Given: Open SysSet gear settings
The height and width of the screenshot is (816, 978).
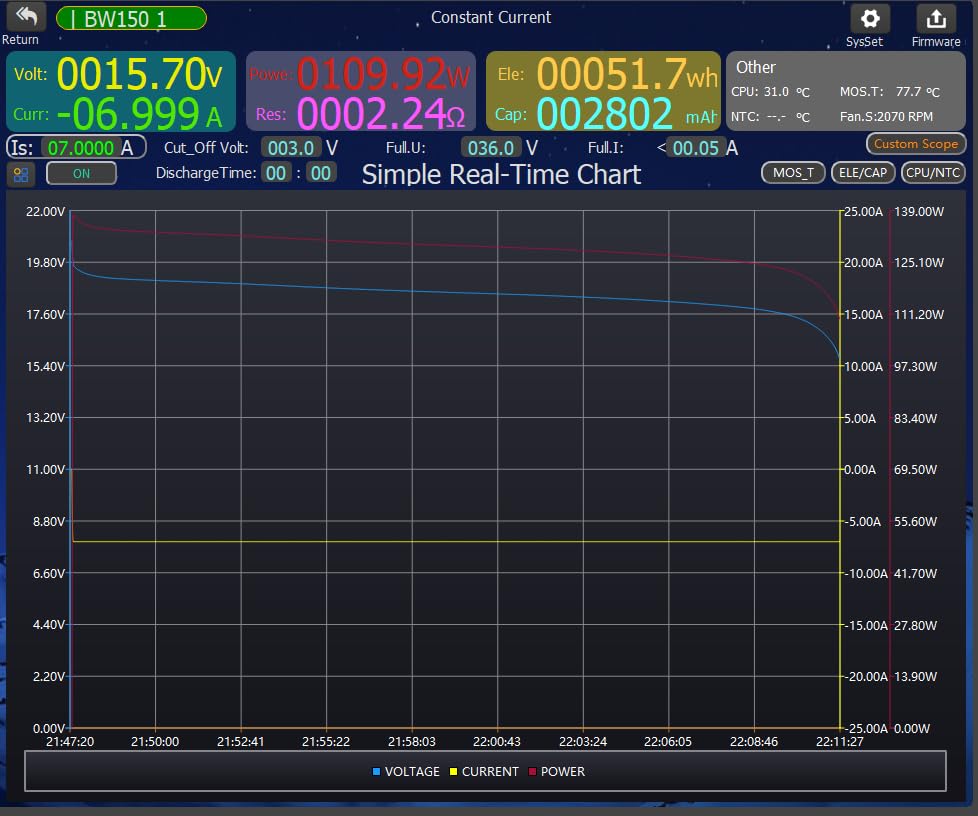Looking at the screenshot, I should pos(869,19).
